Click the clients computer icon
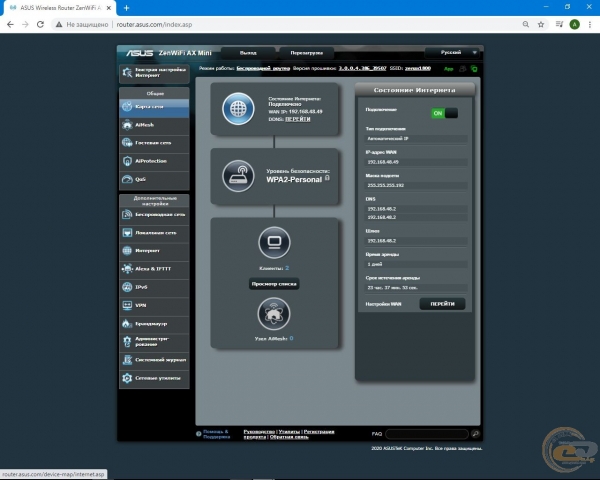The image size is (600, 480). [274, 243]
